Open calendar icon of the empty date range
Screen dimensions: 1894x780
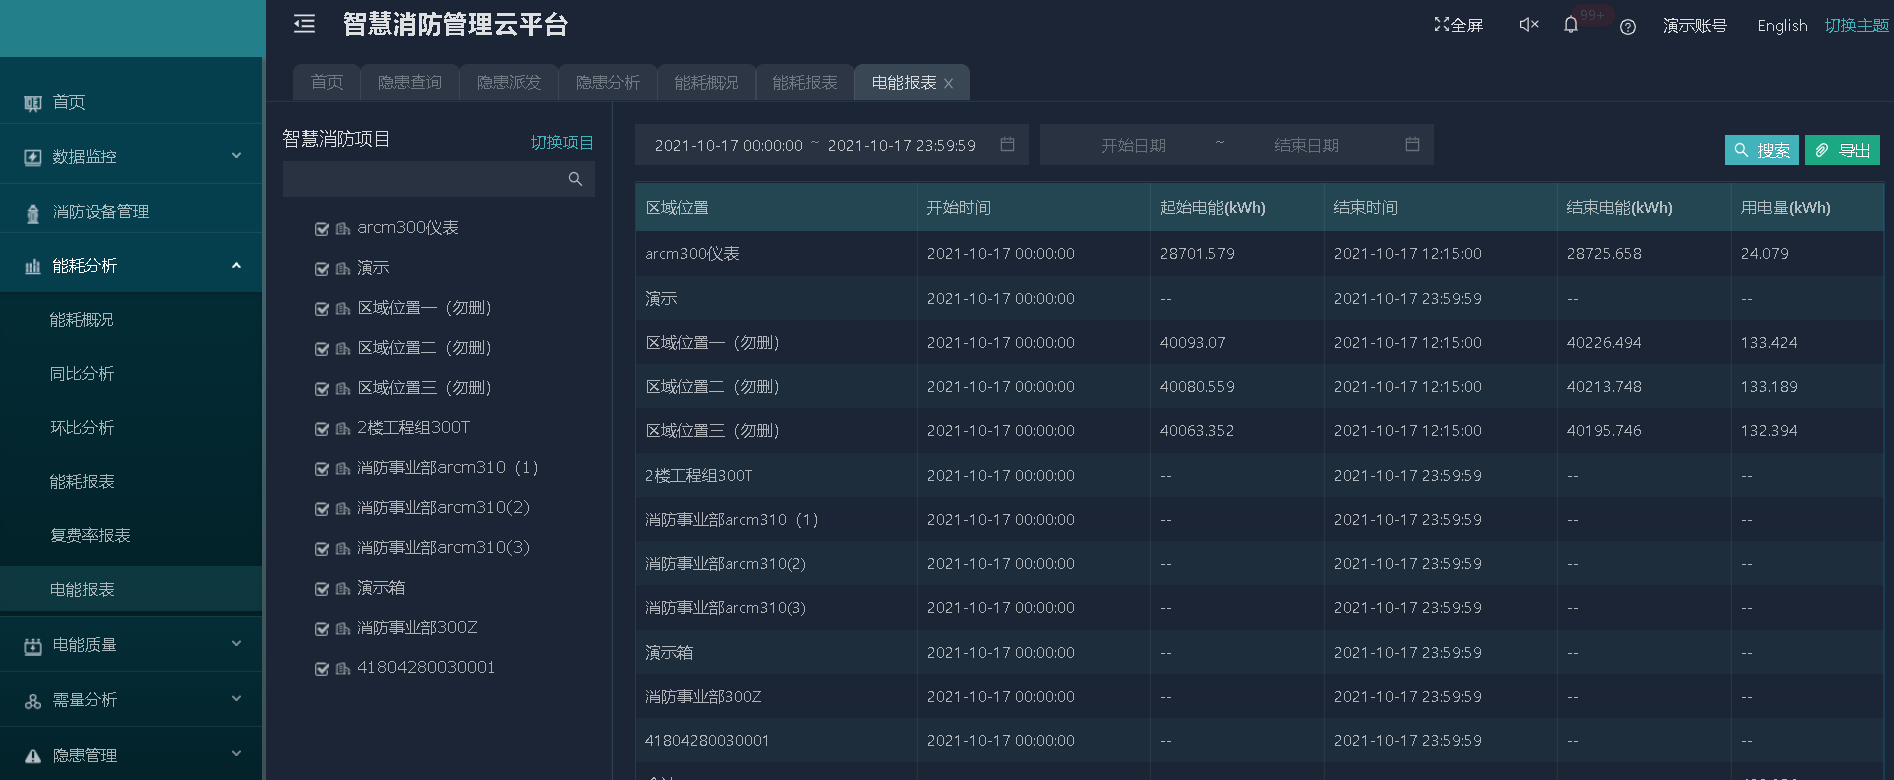(1412, 145)
